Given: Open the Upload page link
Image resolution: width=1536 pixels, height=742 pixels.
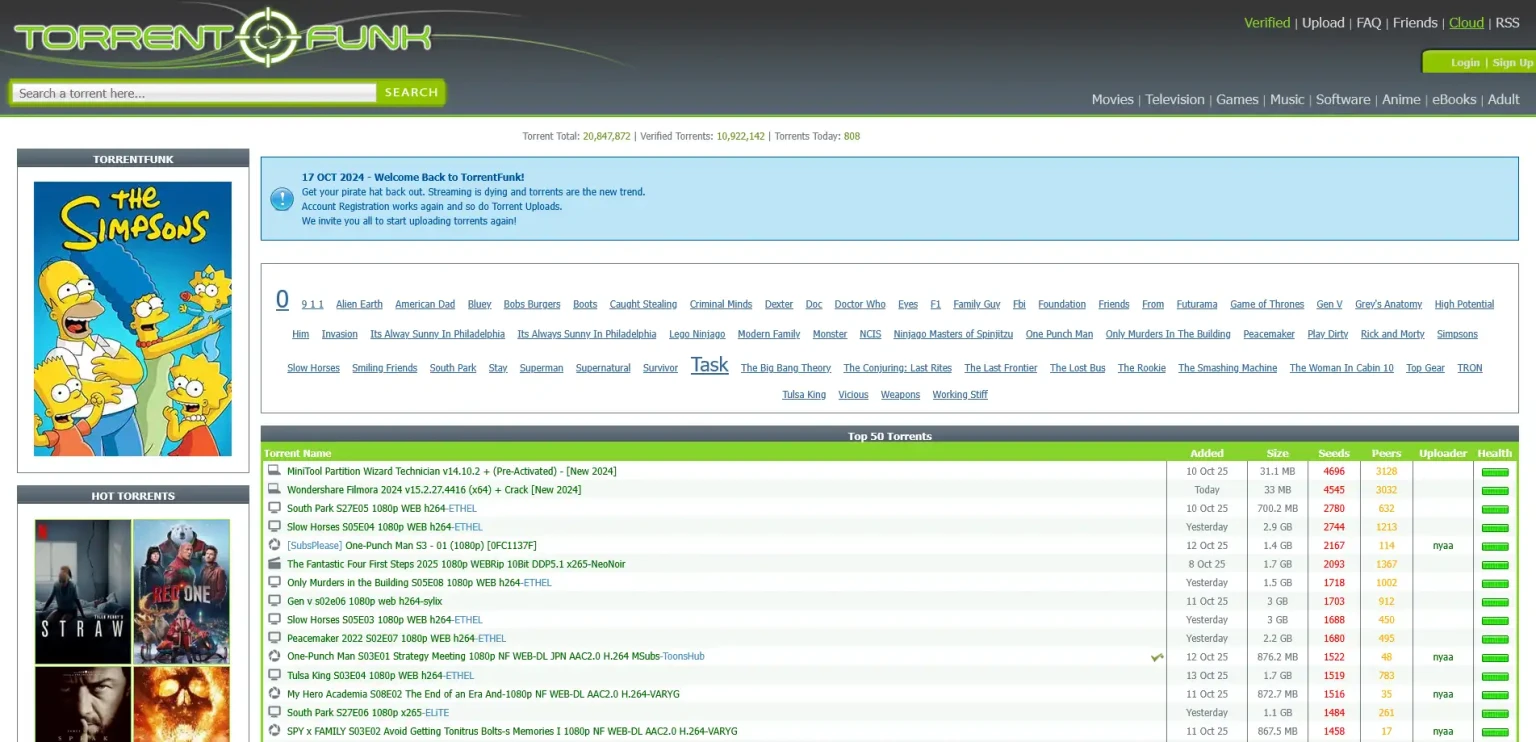Looking at the screenshot, I should pos(1323,22).
